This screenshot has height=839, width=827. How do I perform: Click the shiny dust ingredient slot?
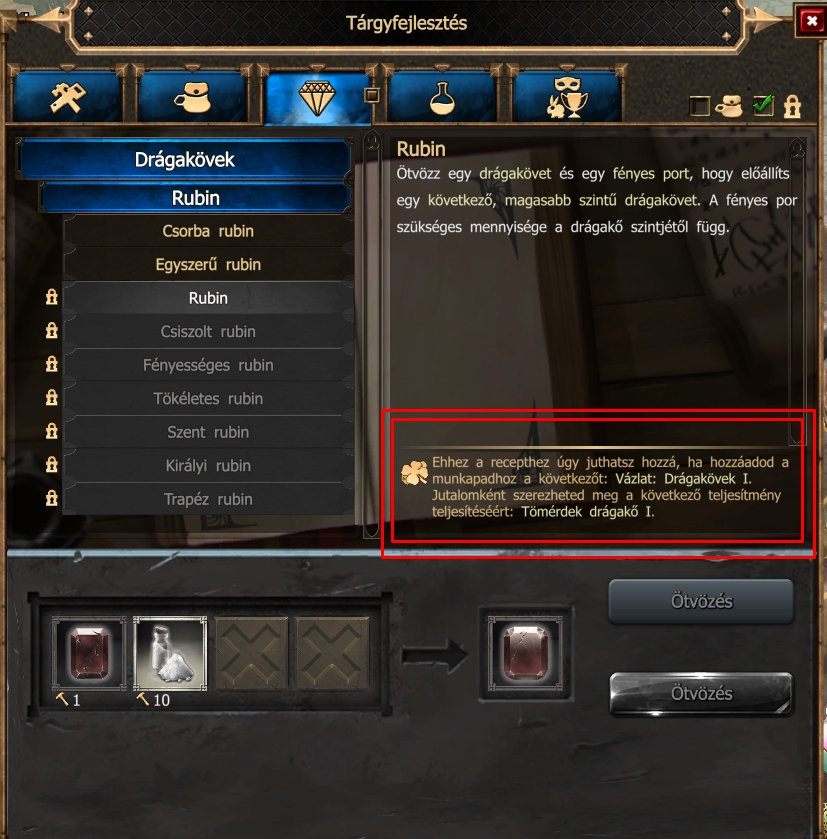click(x=170, y=653)
